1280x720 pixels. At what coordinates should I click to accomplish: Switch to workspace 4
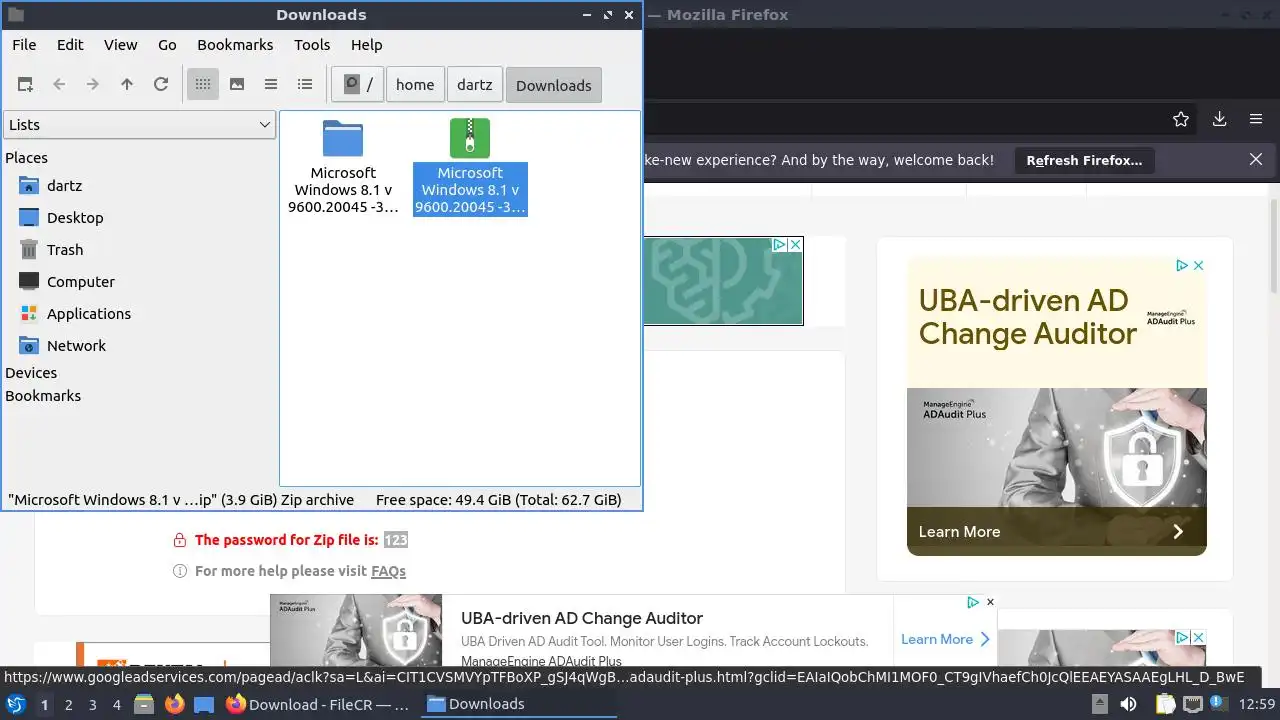[x=117, y=705]
